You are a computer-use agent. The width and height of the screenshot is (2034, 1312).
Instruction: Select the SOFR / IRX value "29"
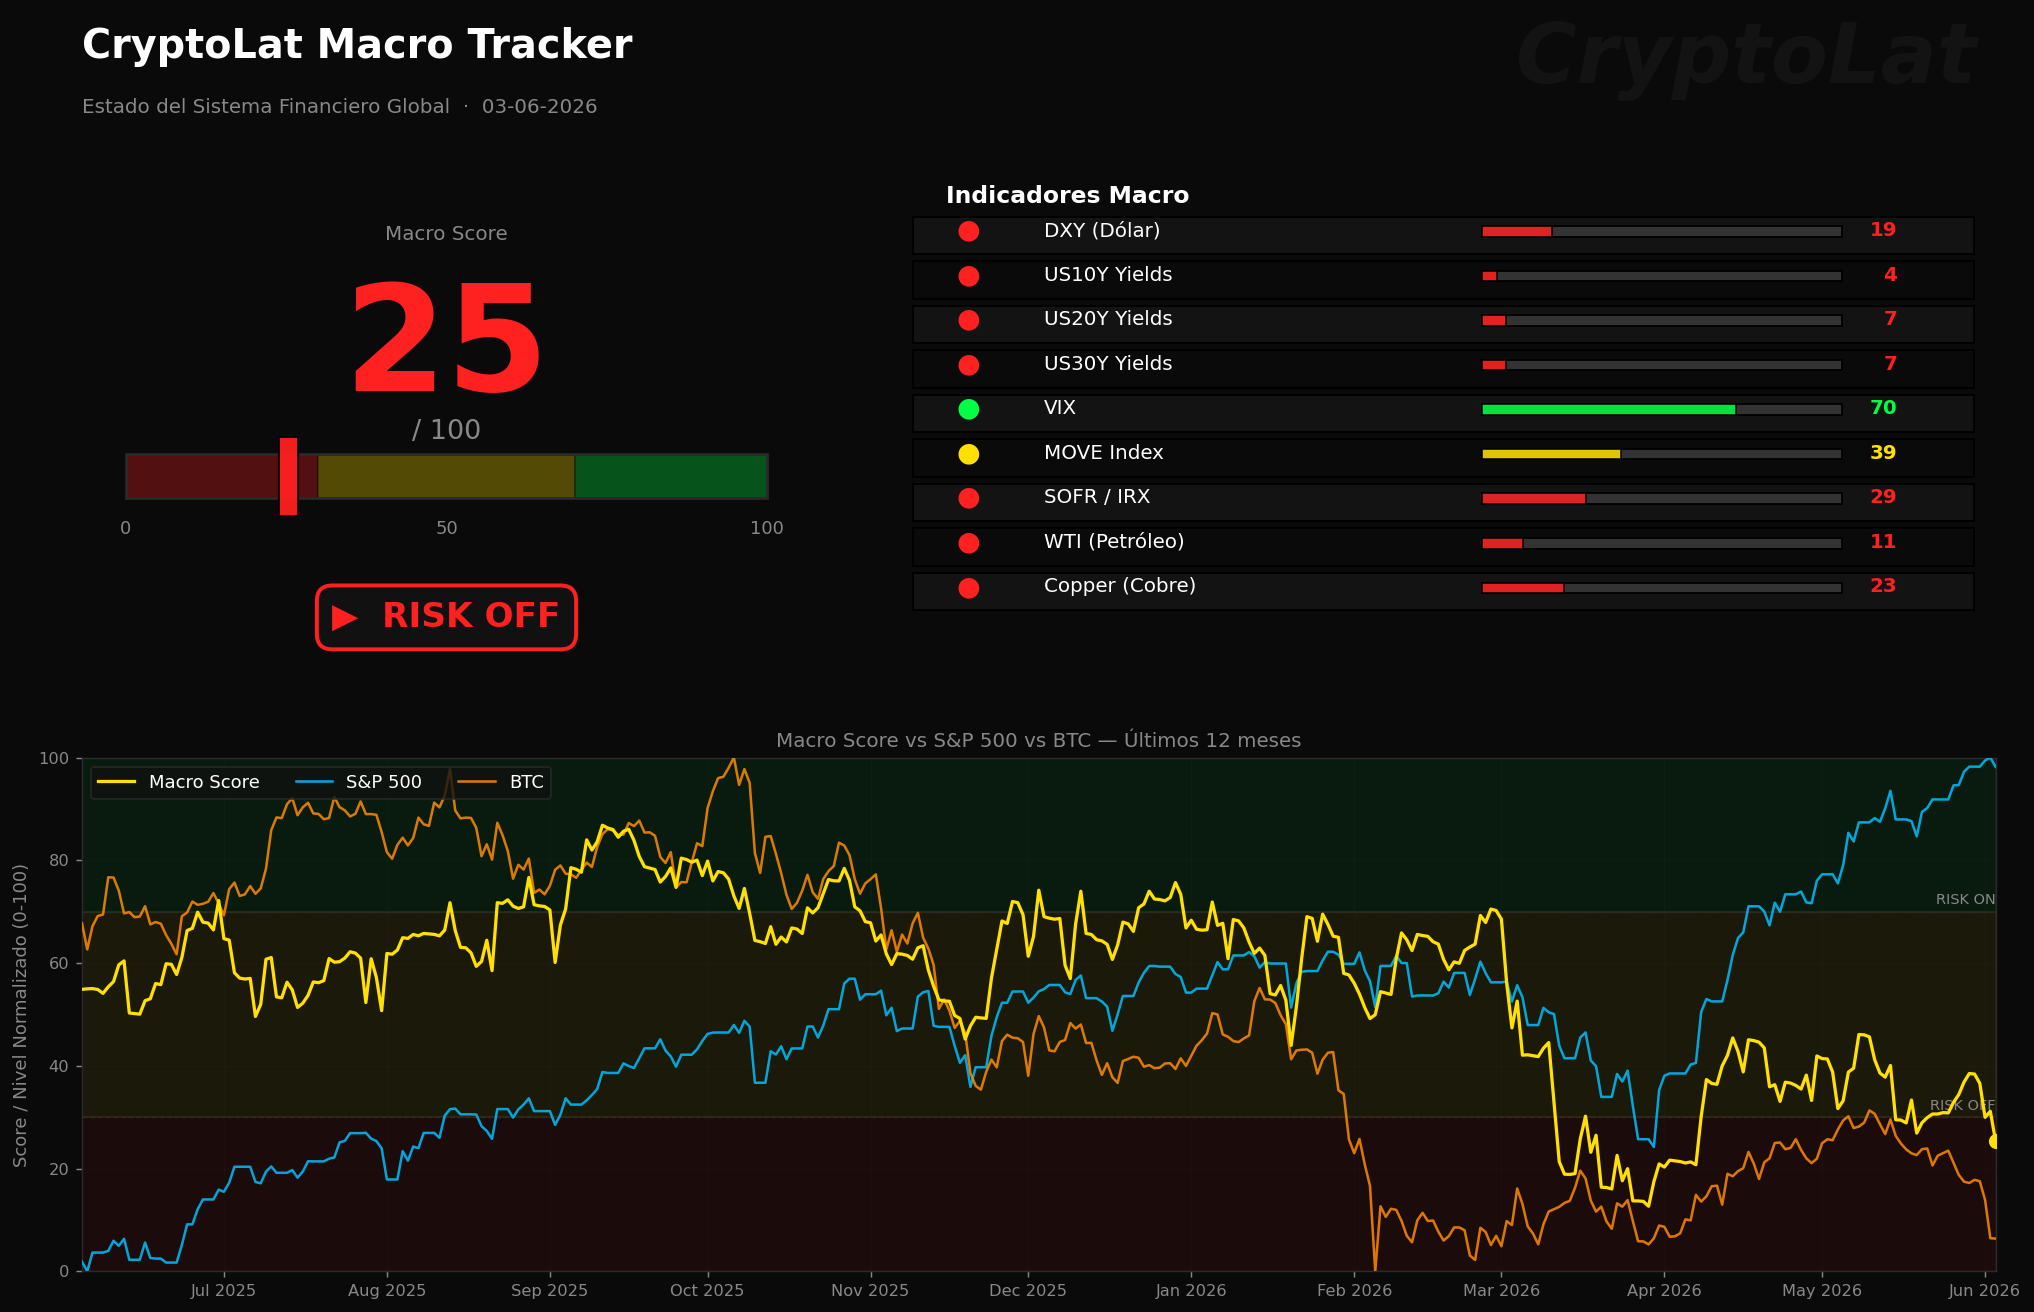pyautogui.click(x=1883, y=497)
